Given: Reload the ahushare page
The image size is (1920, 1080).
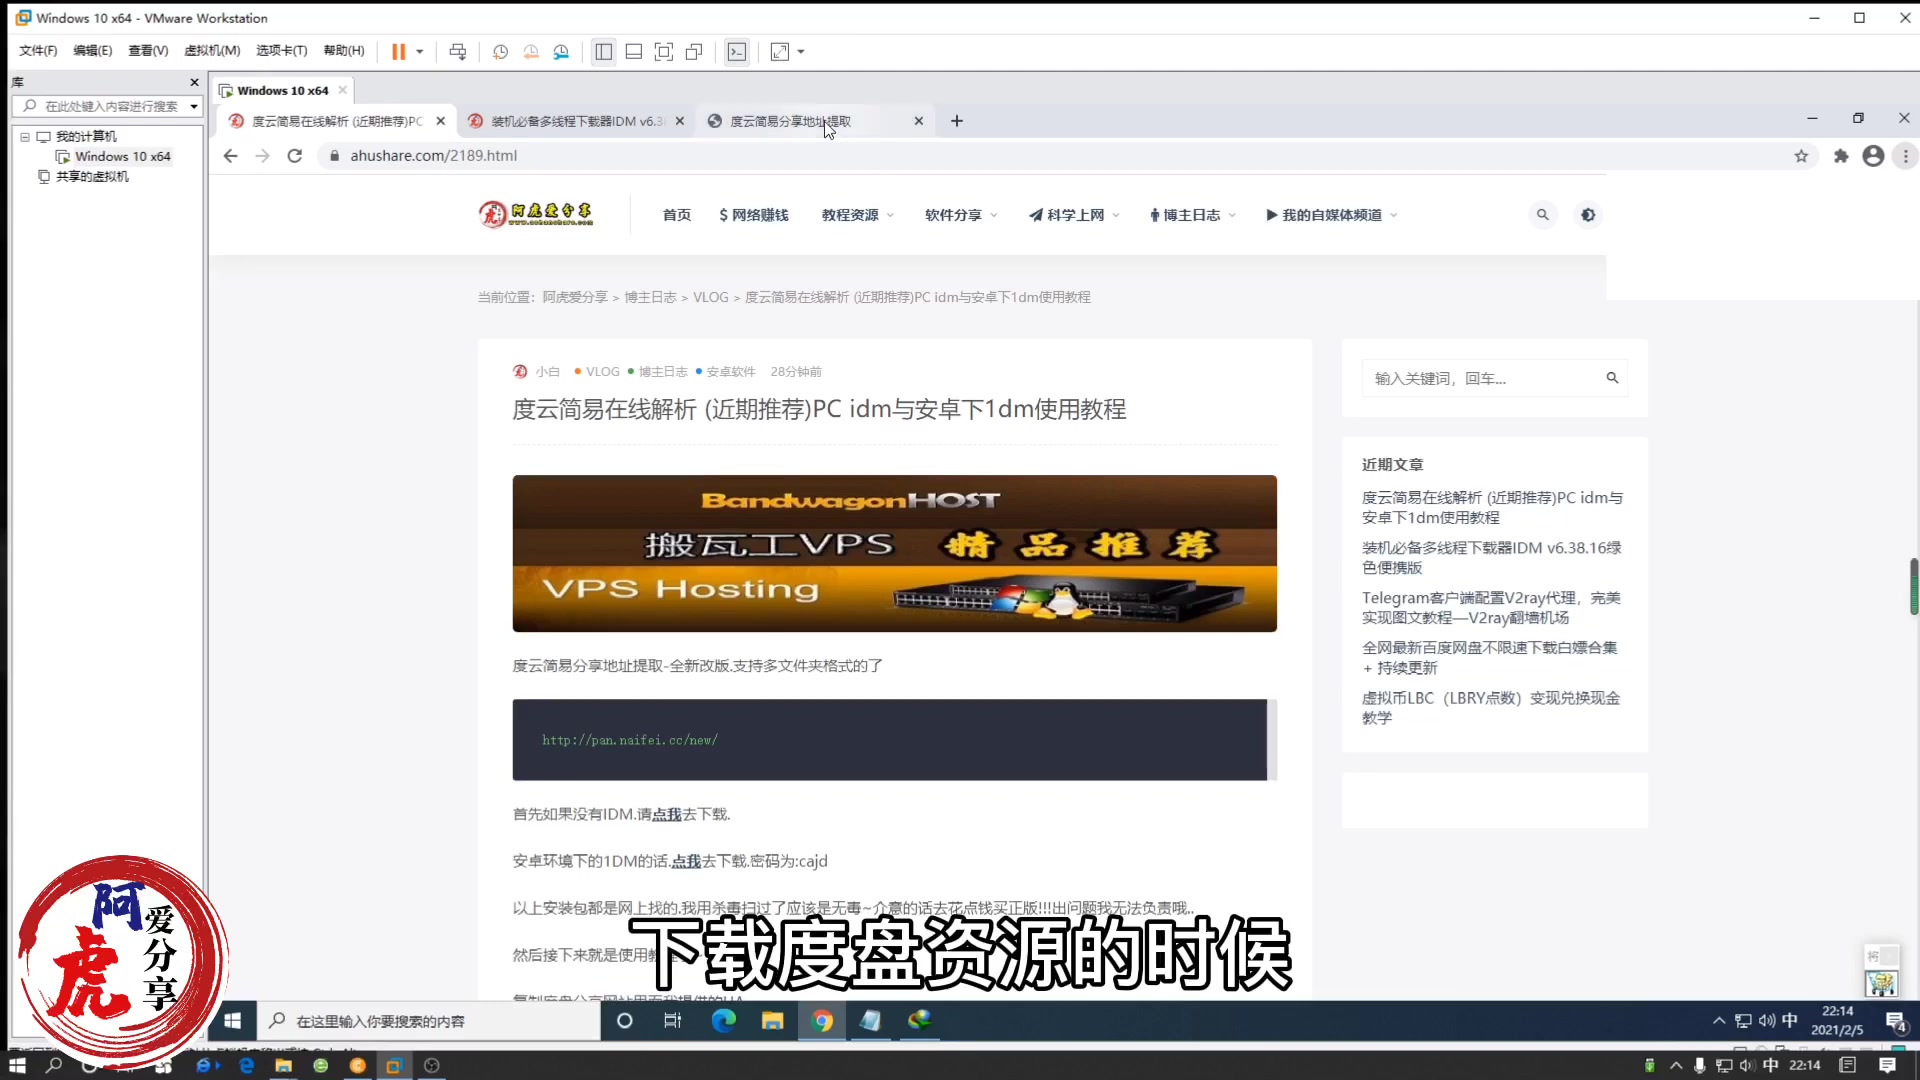Looking at the screenshot, I should [x=294, y=156].
